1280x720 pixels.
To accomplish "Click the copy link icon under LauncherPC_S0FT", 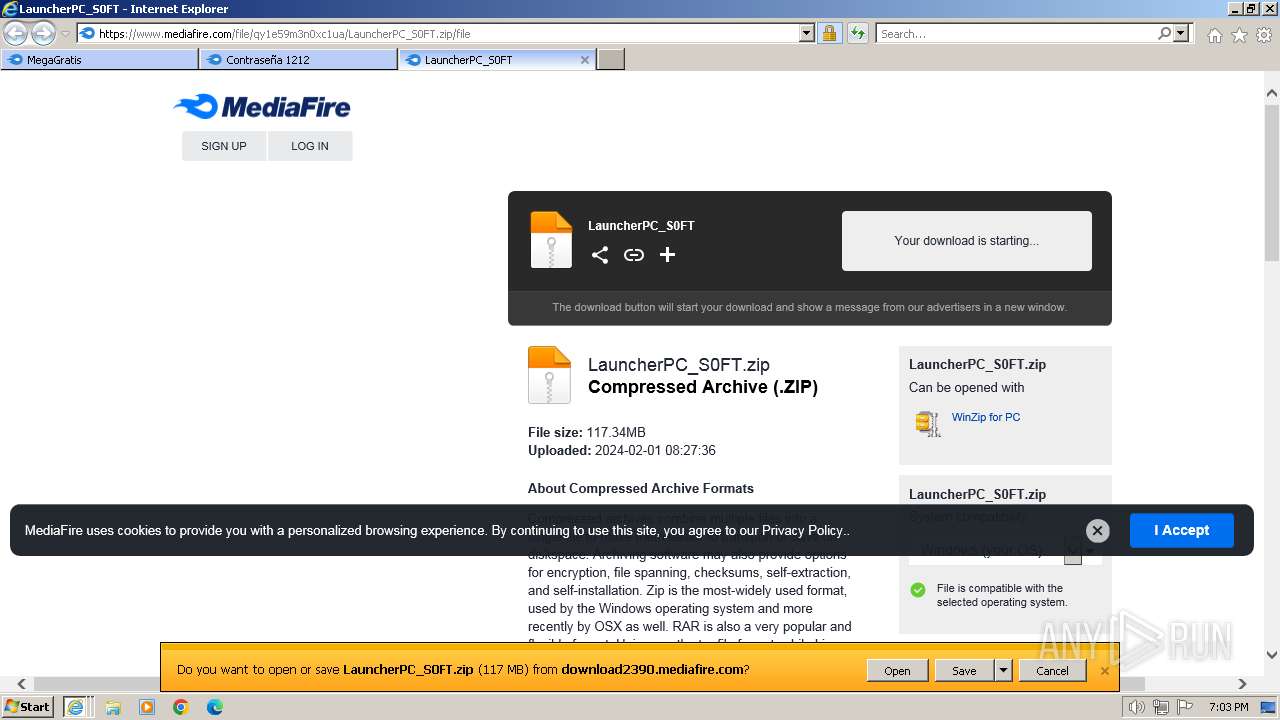I will 634,255.
